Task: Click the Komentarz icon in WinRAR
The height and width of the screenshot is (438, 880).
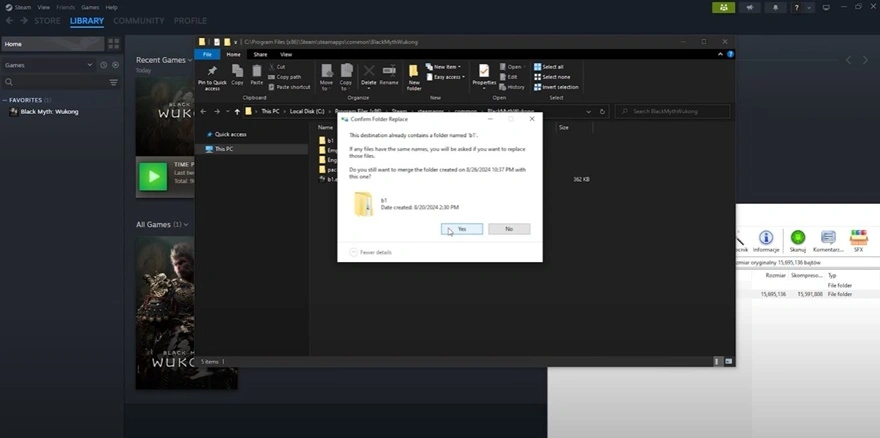Action: click(x=827, y=238)
